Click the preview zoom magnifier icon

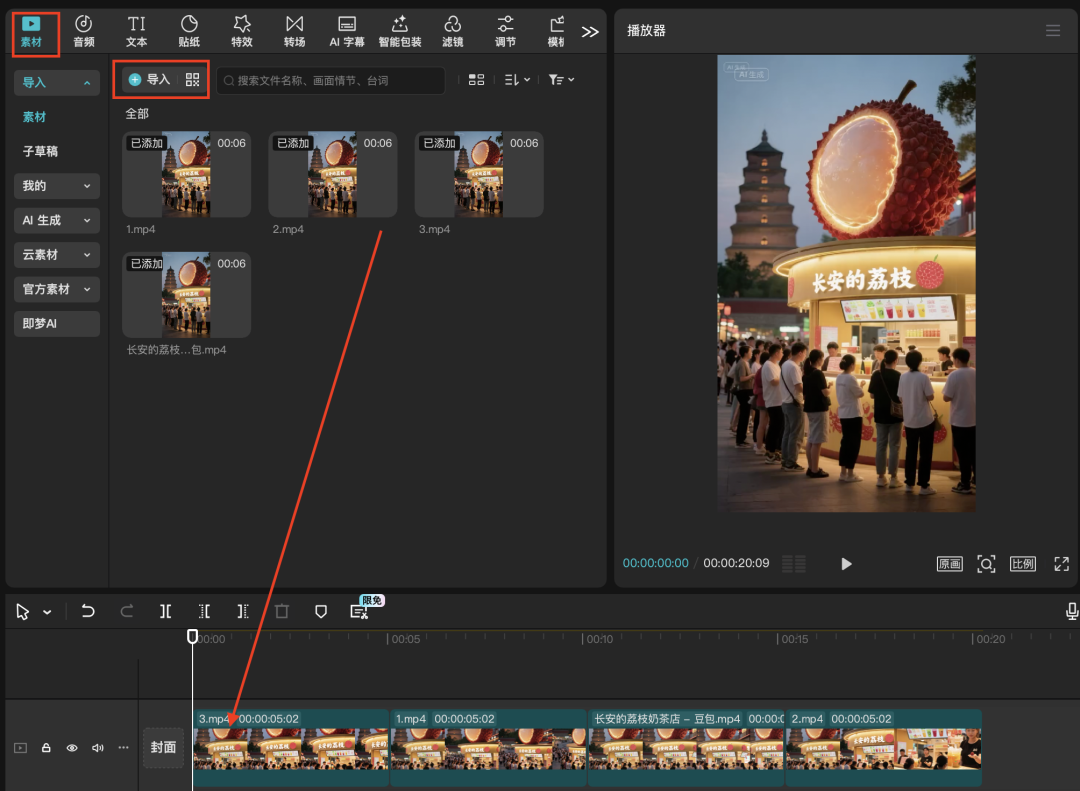click(x=986, y=564)
